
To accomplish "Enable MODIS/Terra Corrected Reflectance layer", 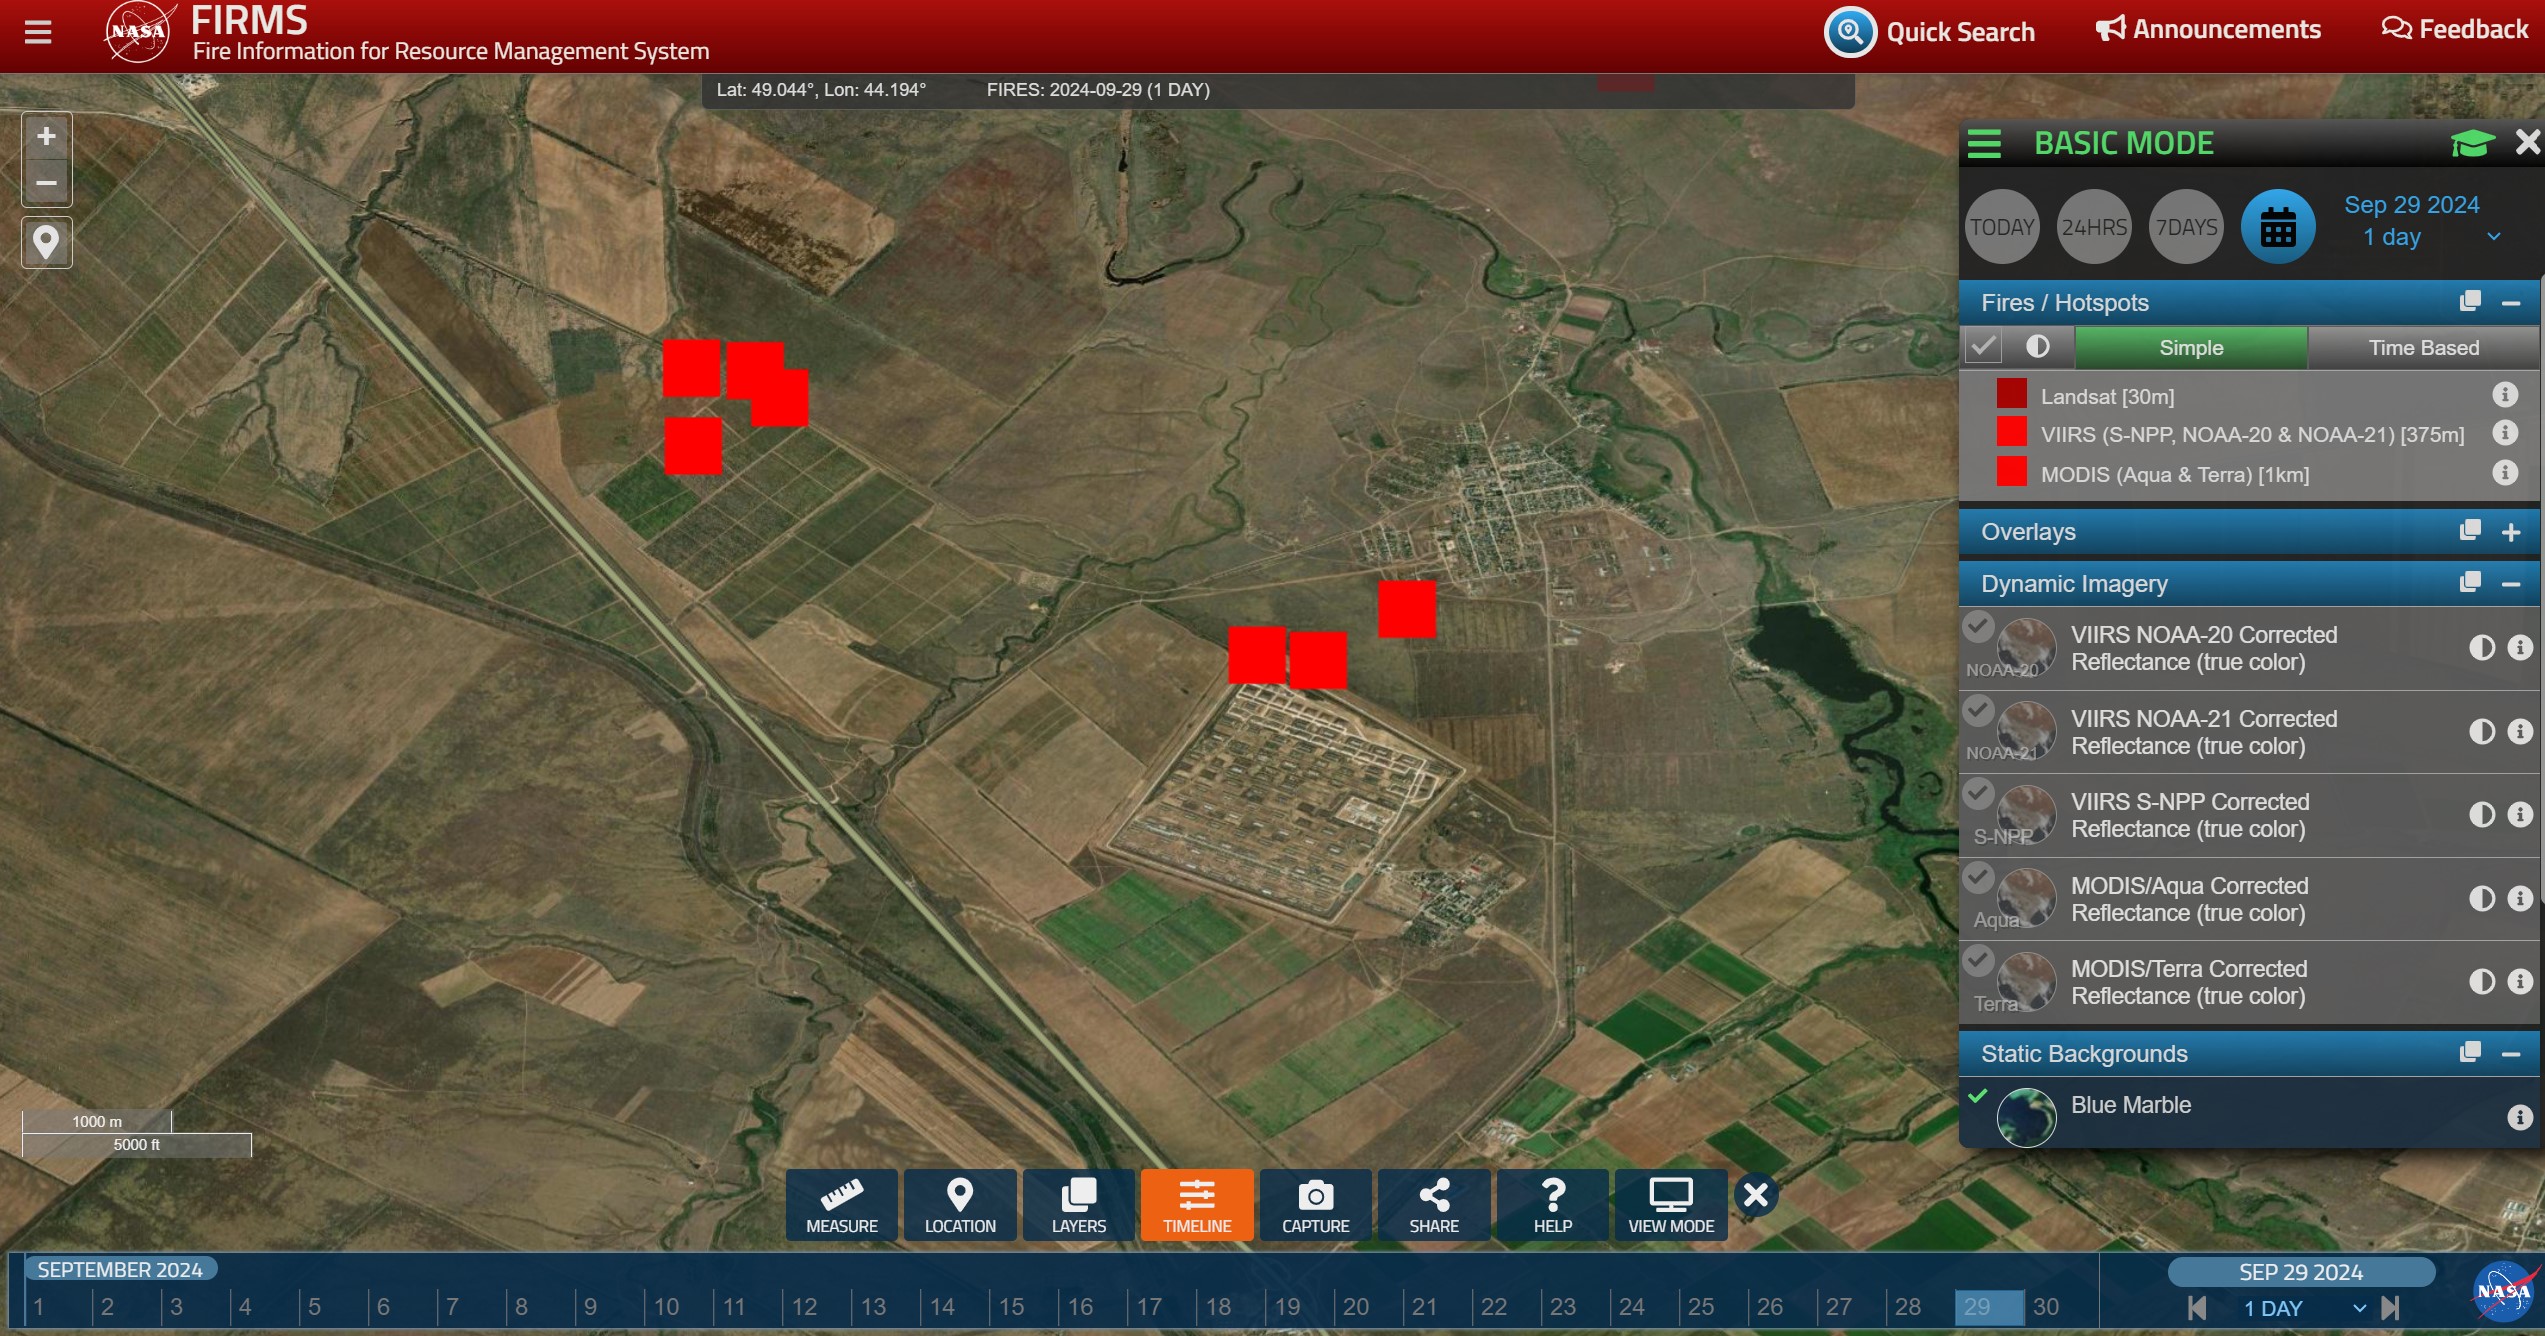I will 1978,961.
